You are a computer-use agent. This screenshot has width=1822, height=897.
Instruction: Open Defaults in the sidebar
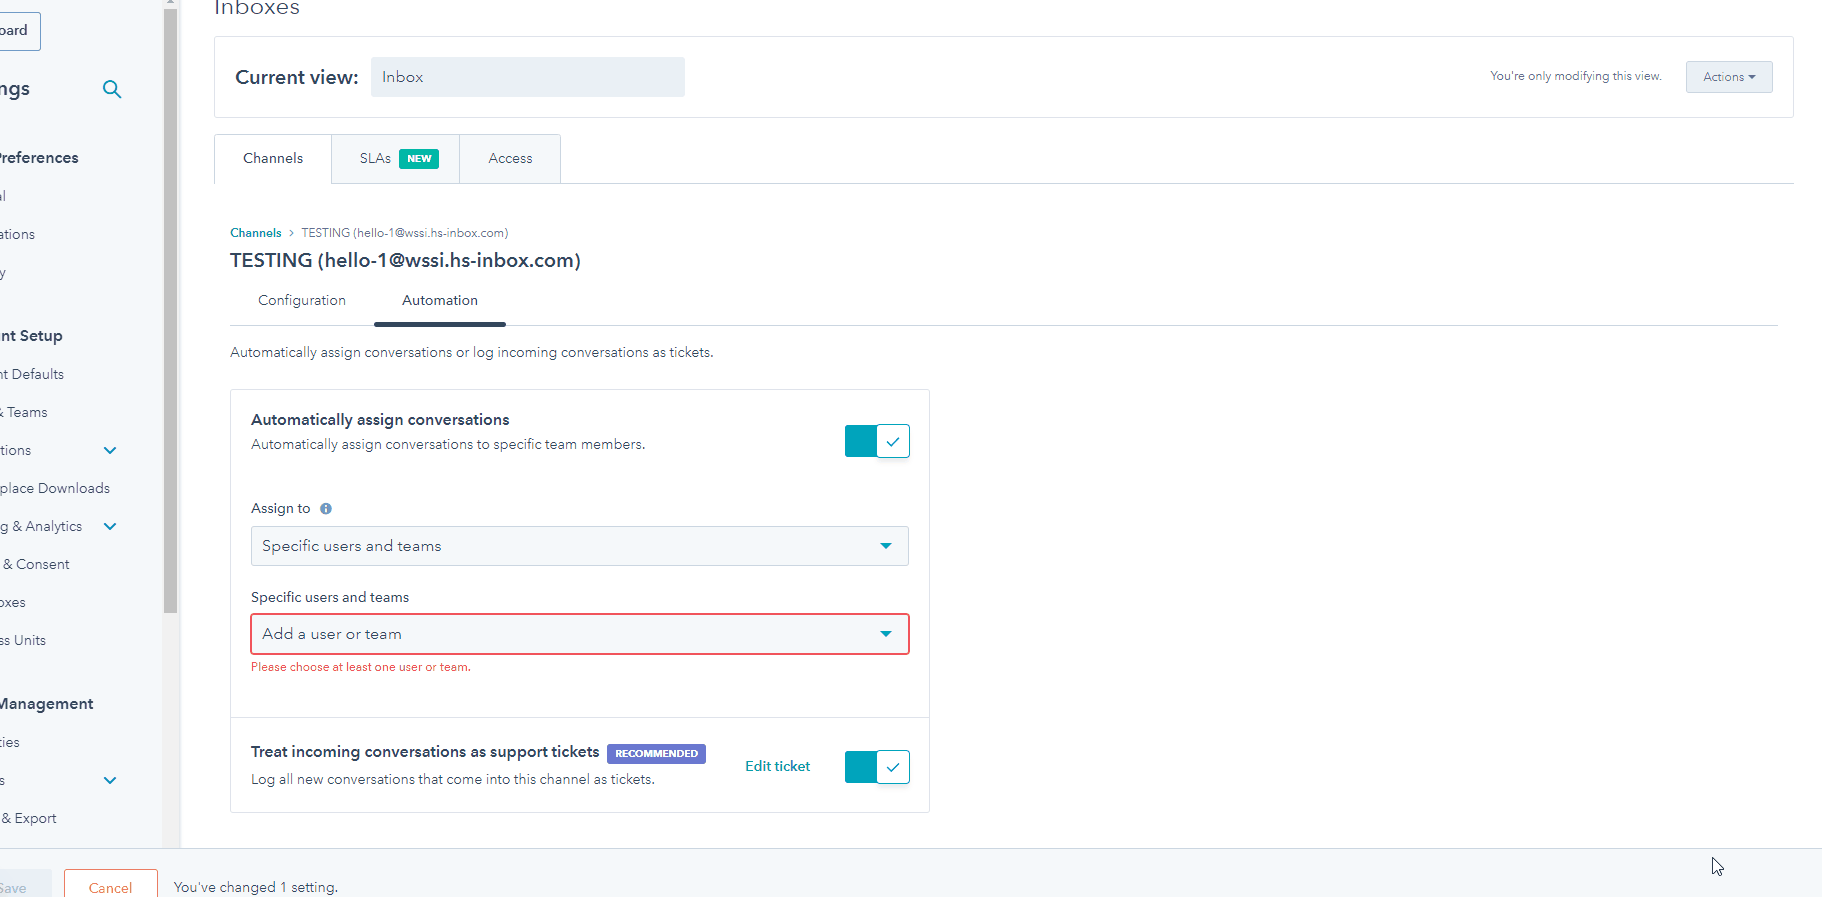[32, 374]
